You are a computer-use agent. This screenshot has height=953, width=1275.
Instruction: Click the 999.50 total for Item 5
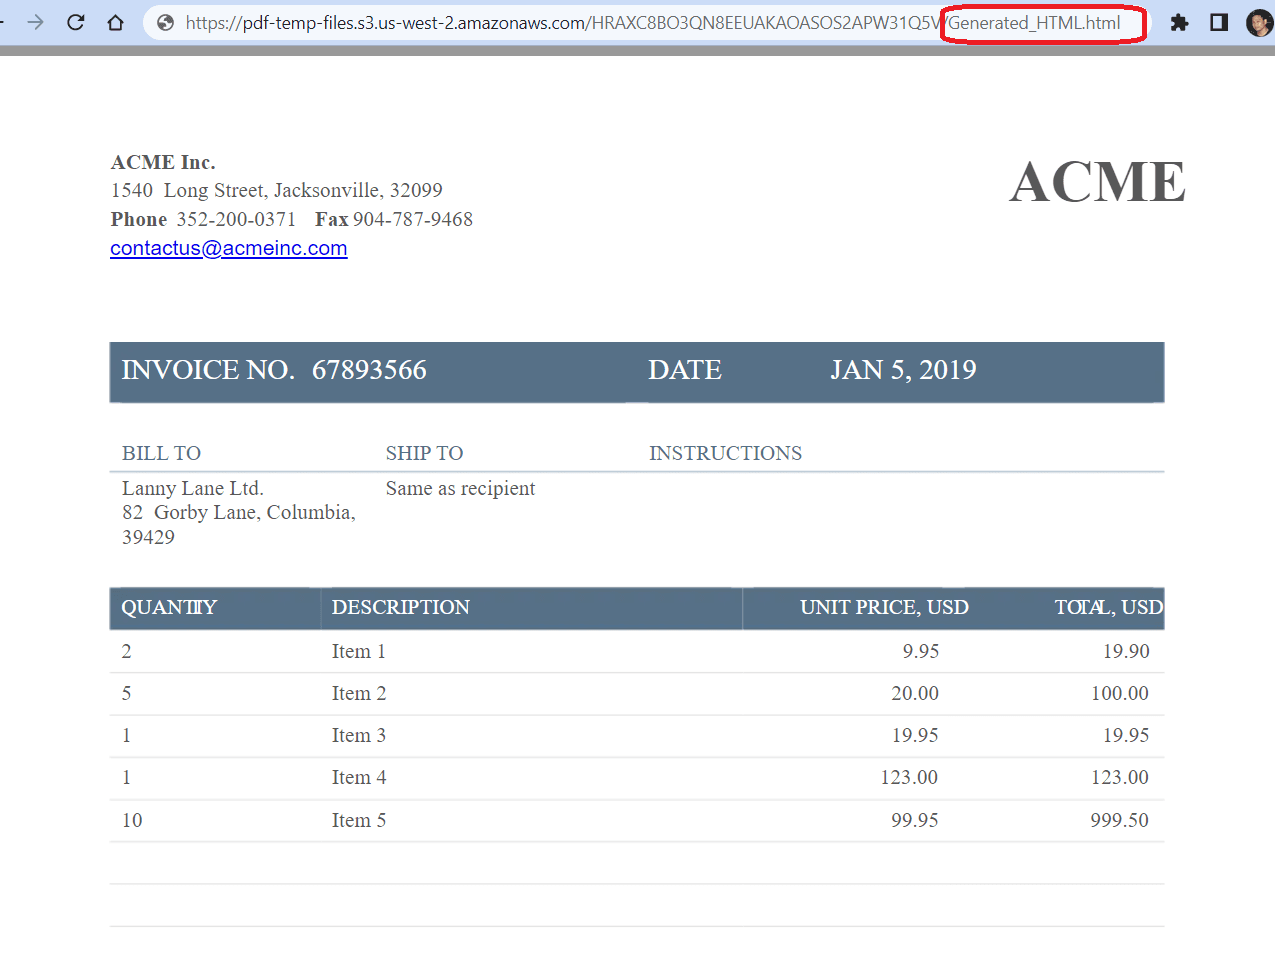[1119, 820]
